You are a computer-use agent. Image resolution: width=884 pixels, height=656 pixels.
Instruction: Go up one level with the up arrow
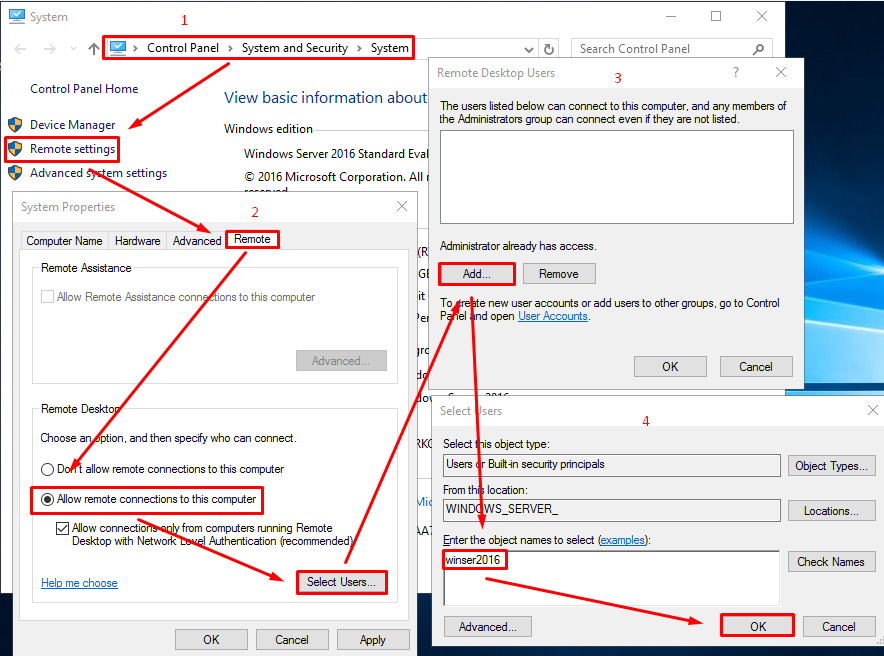94,49
